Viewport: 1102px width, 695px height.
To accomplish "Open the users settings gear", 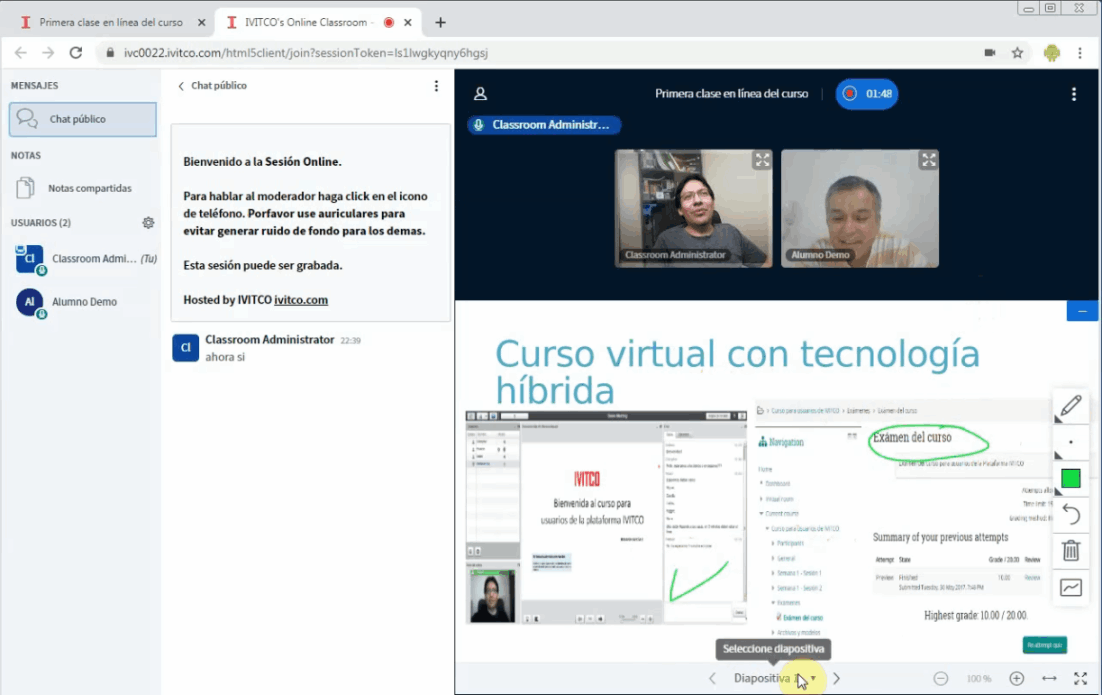I will pos(148,223).
